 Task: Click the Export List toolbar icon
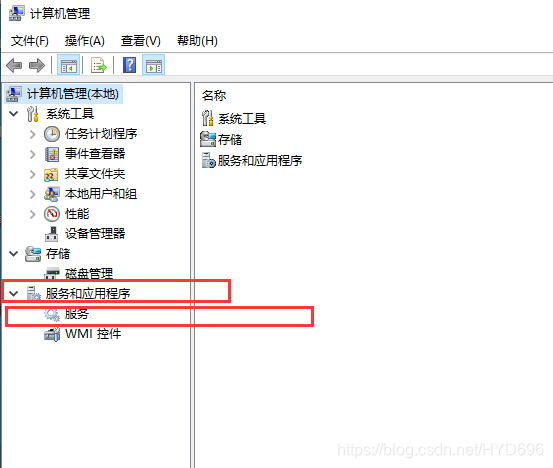(99, 65)
